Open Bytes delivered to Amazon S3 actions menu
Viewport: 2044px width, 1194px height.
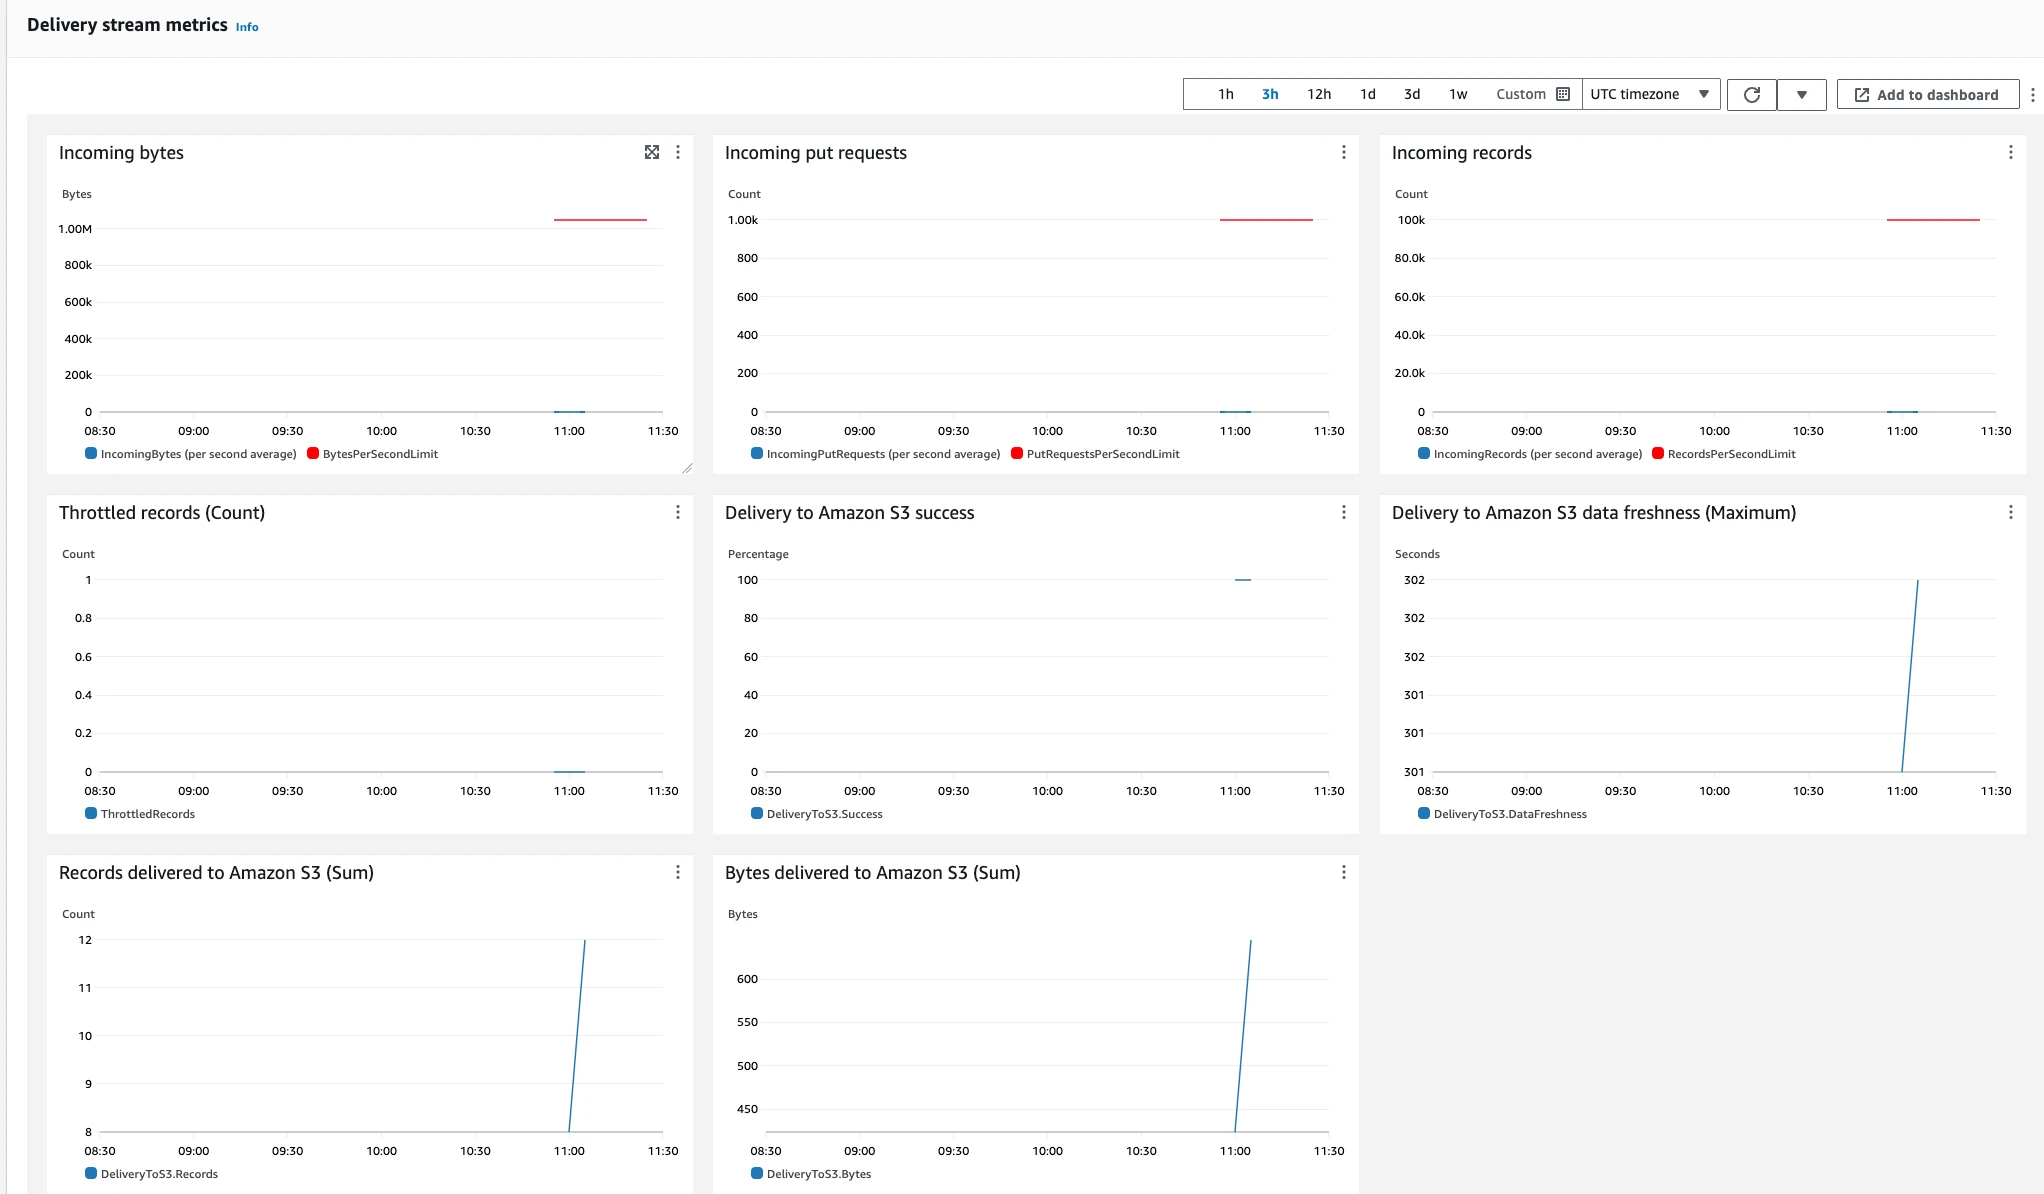click(x=1344, y=872)
